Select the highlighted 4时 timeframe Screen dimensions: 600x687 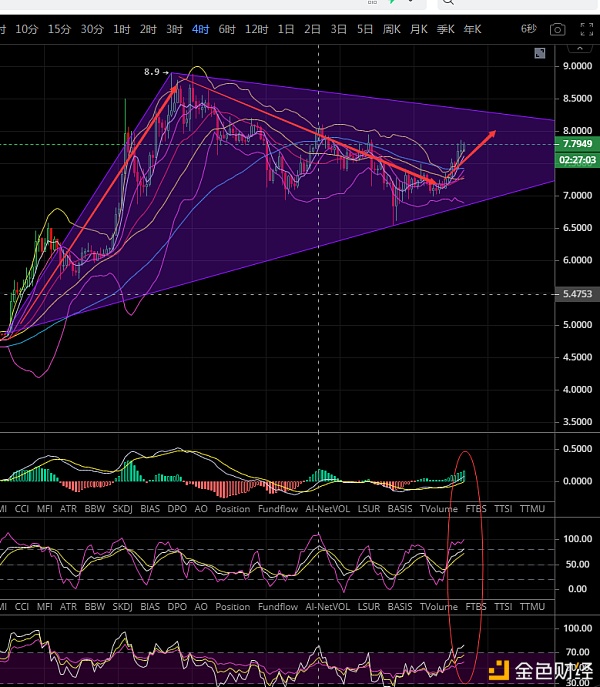click(x=201, y=29)
